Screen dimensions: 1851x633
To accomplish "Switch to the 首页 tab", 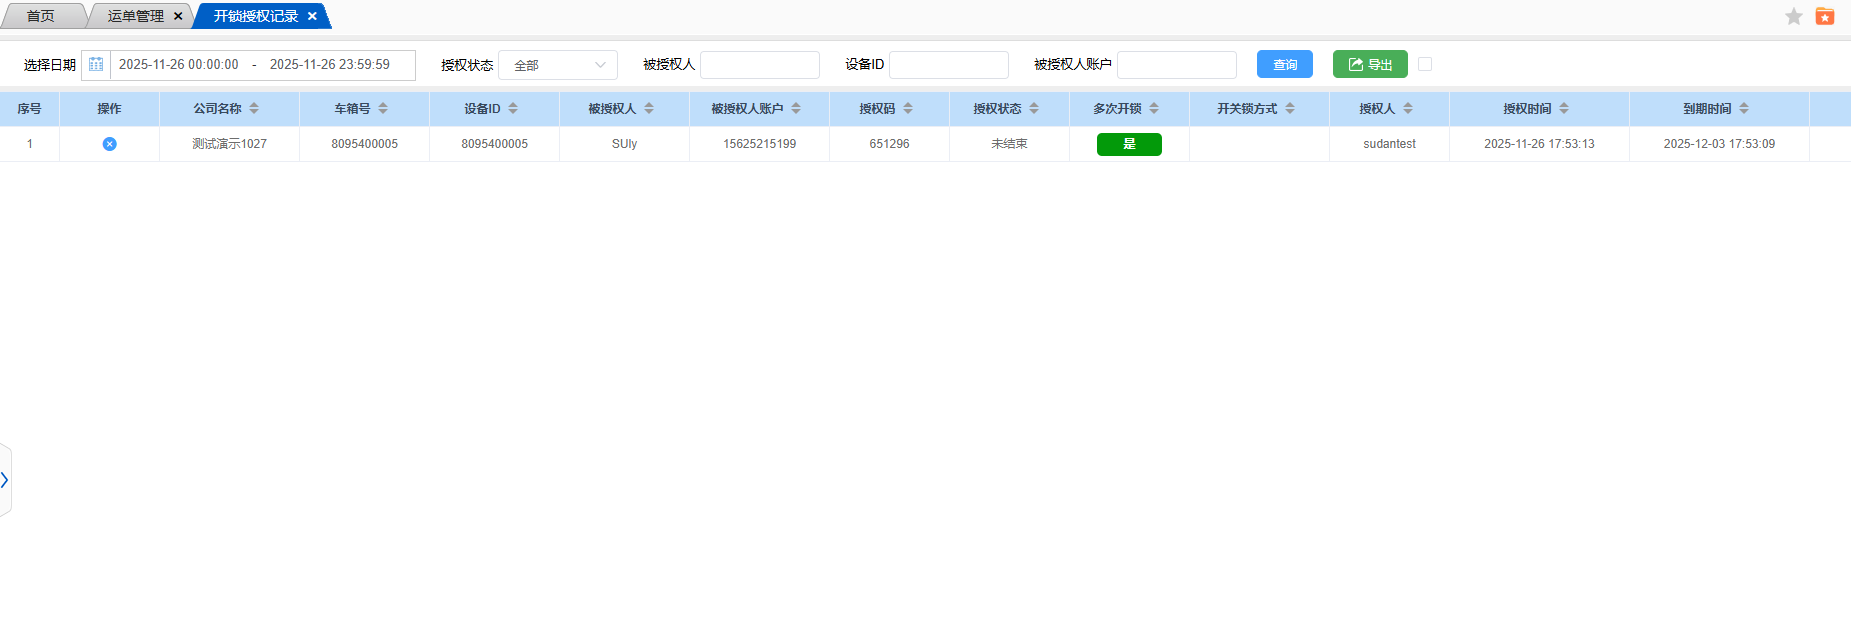I will [x=40, y=16].
